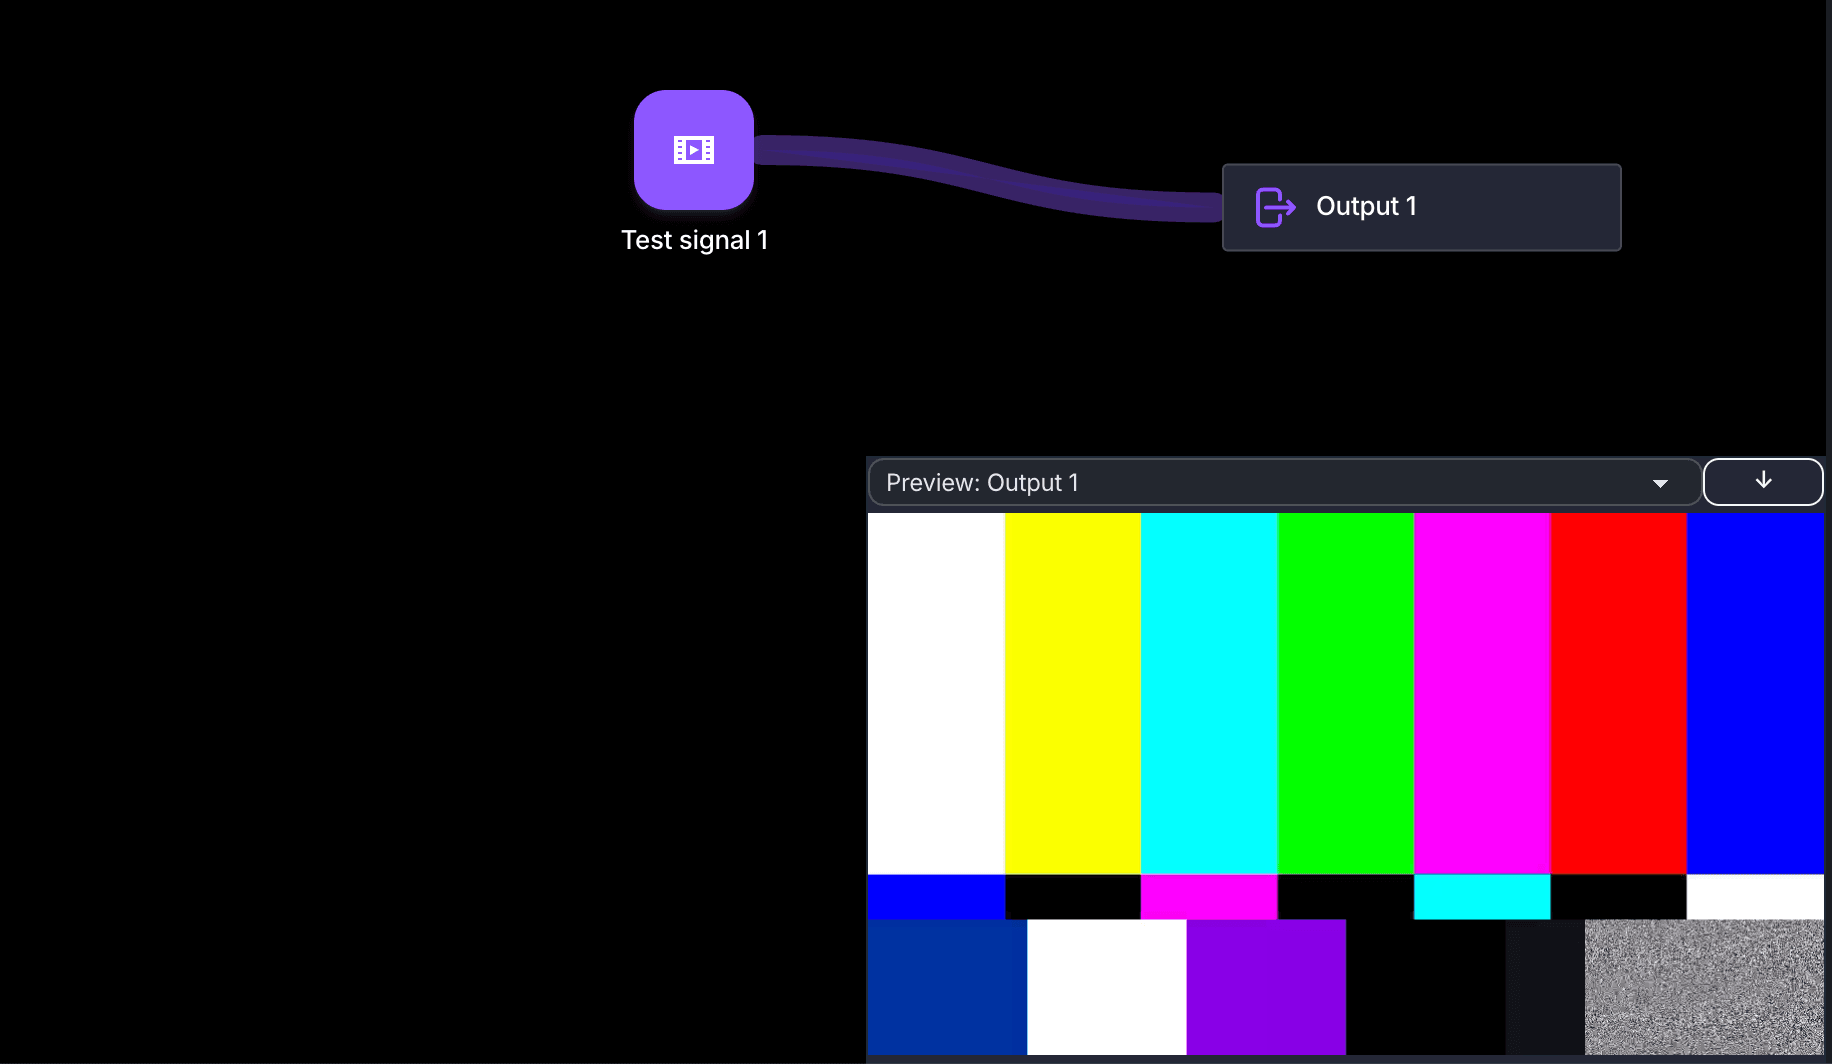Click the dropdown caret in Preview selector
The width and height of the screenshot is (1832, 1064).
1660,483
